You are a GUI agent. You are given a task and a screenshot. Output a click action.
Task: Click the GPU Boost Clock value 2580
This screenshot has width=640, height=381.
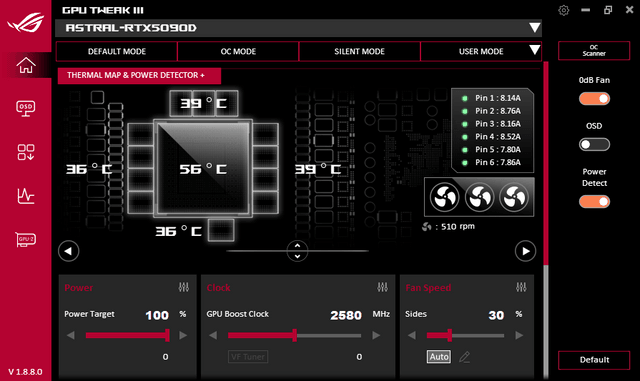click(346, 315)
